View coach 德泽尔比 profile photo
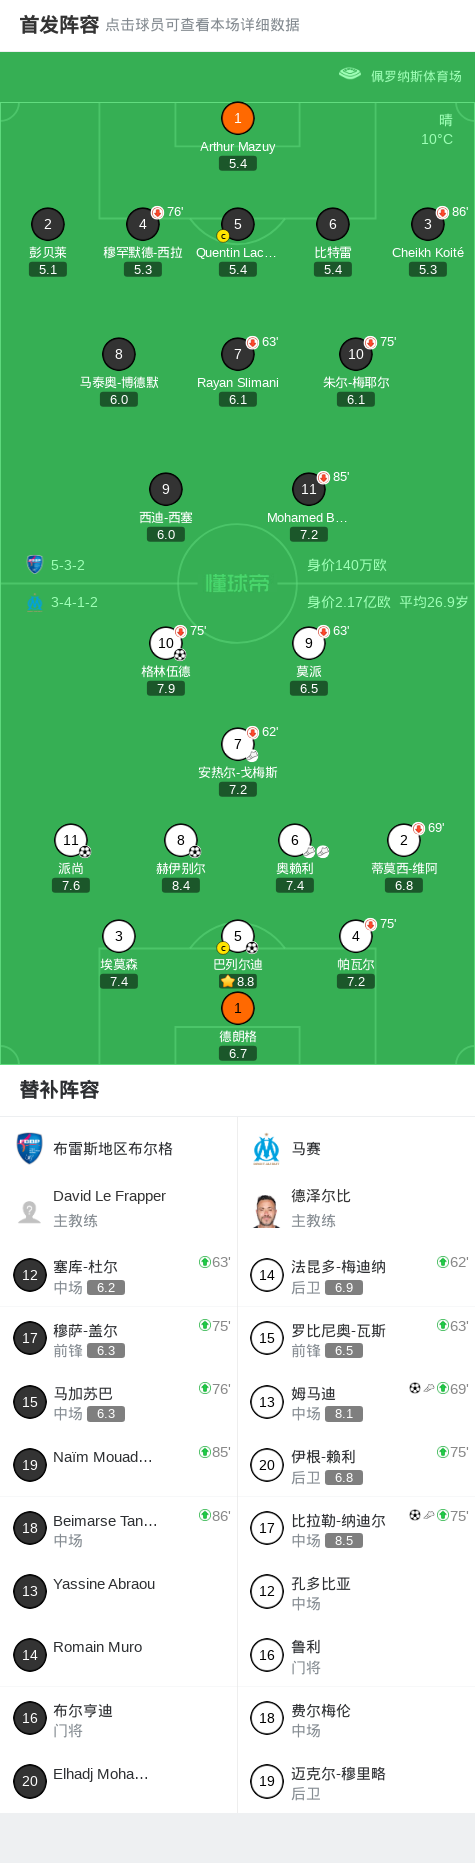475x1863 pixels. click(267, 1210)
